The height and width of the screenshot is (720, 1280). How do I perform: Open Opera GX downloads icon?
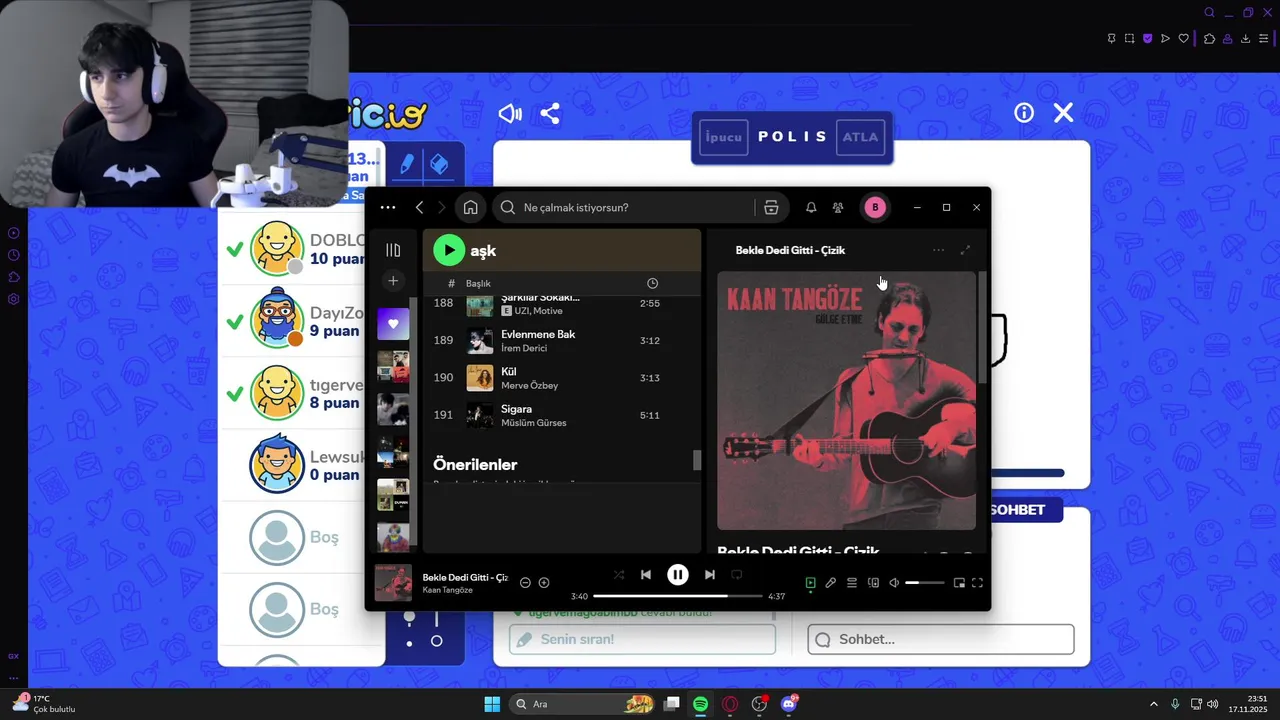tap(1245, 39)
